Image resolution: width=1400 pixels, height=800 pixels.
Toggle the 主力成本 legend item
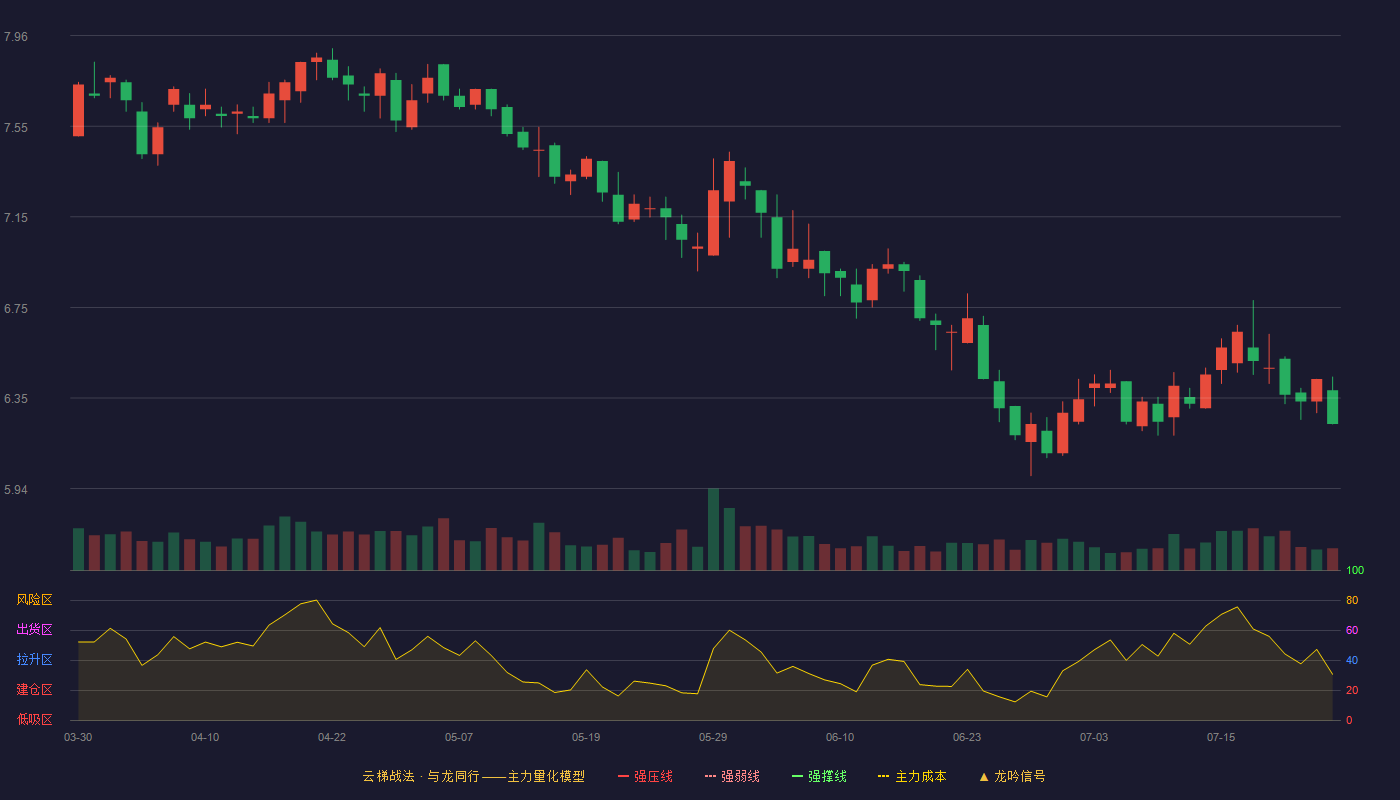(x=912, y=776)
